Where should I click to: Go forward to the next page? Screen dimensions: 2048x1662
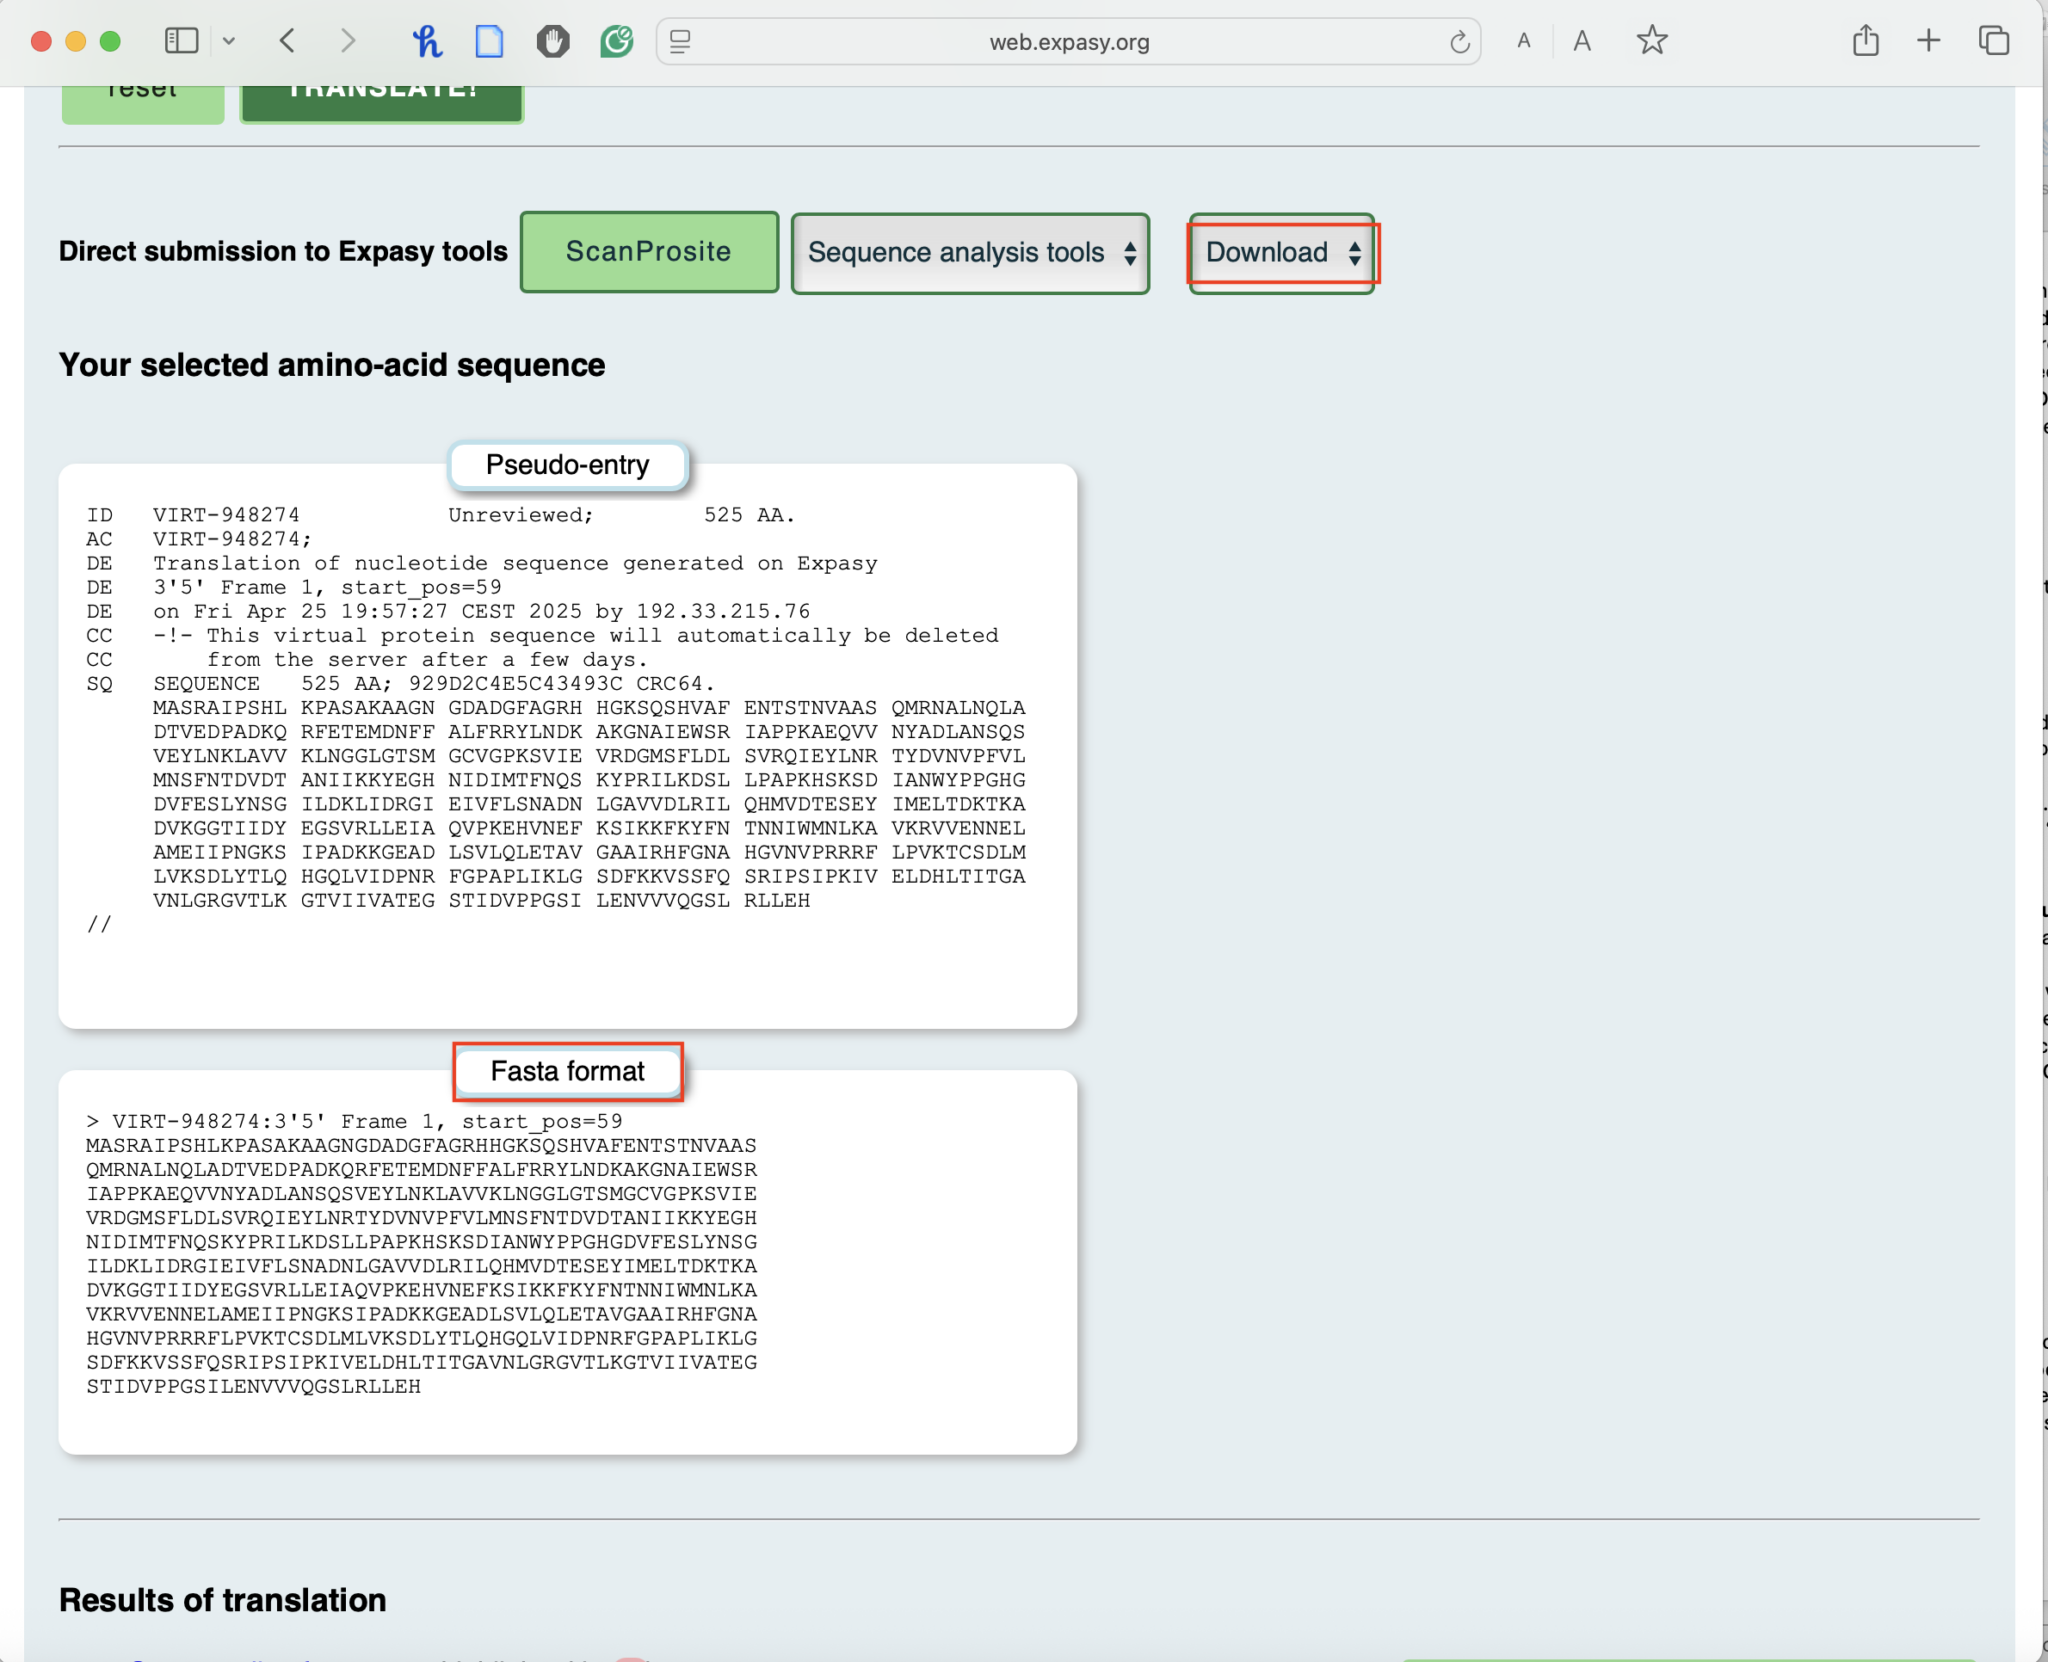pos(347,41)
